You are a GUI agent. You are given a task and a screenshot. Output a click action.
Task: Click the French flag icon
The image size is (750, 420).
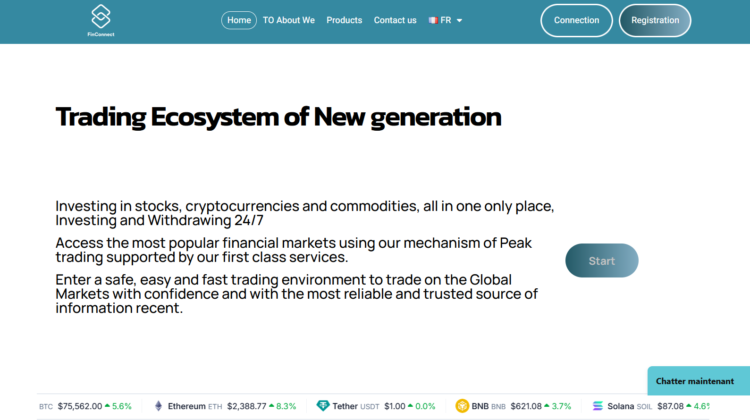click(x=432, y=20)
